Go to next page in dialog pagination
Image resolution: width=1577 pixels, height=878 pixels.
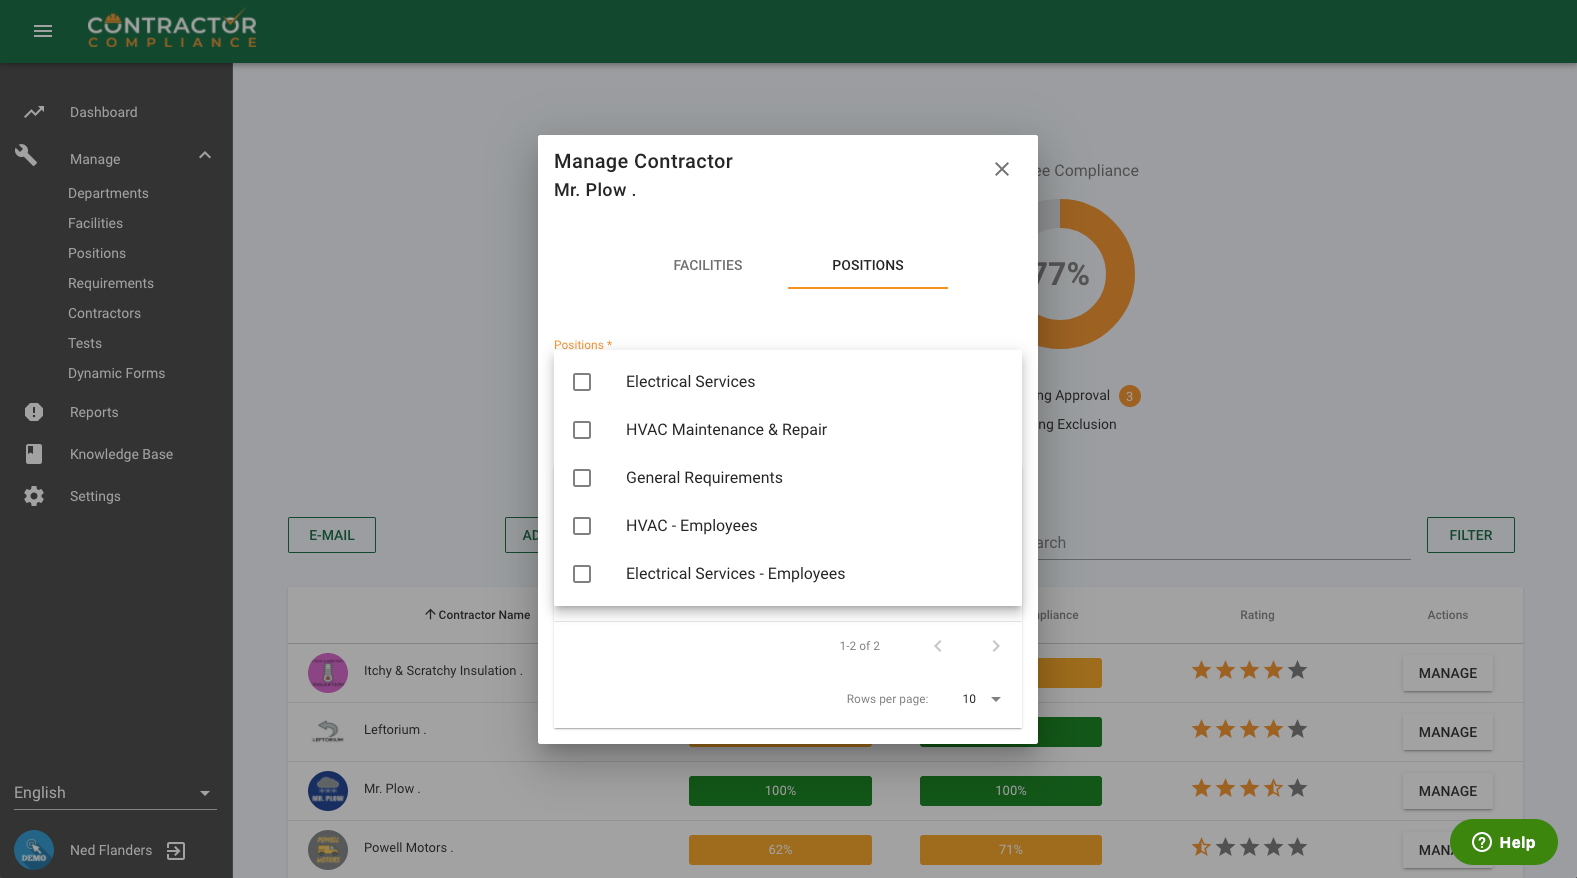click(x=996, y=646)
